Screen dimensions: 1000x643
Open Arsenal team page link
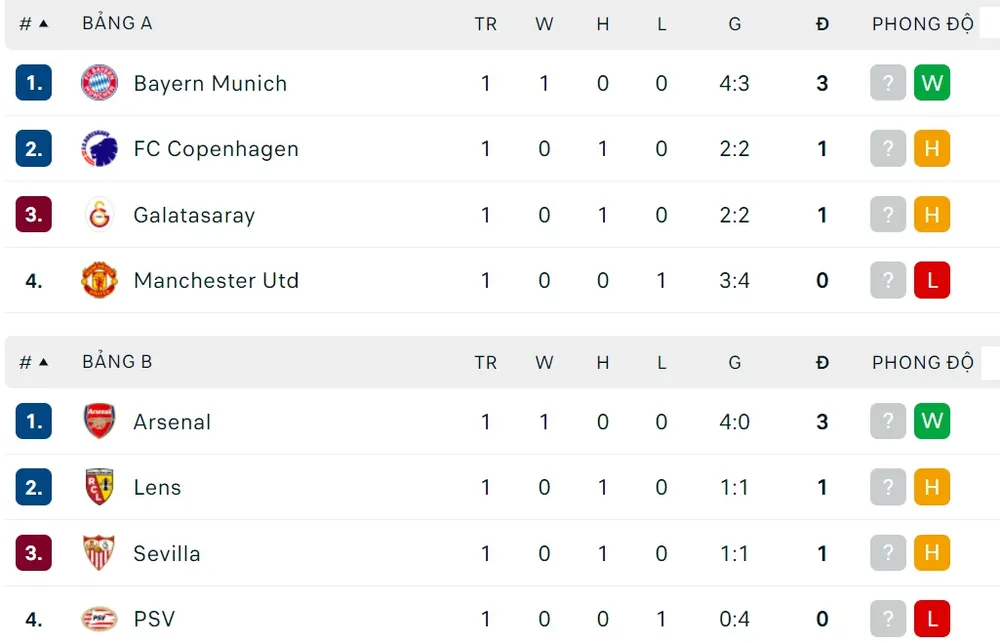[x=172, y=422]
